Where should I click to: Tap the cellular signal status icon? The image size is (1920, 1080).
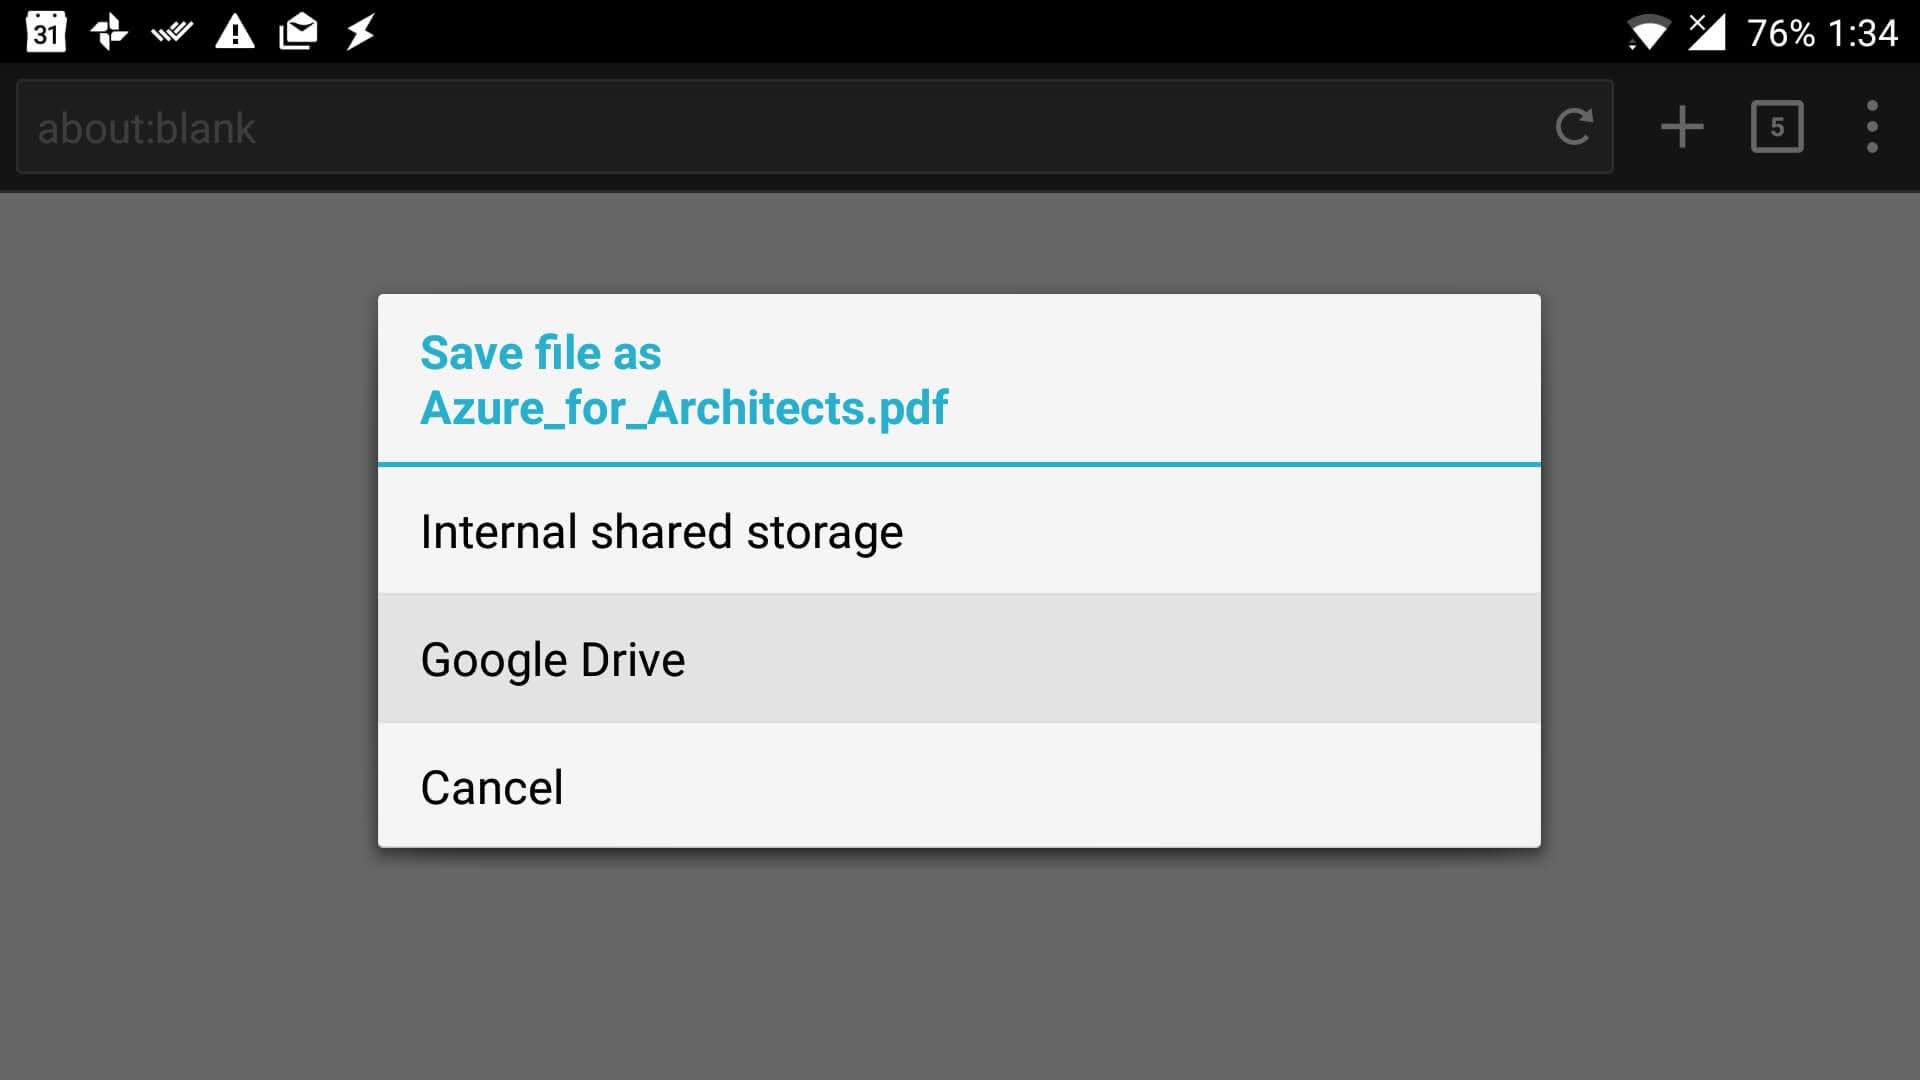pyautogui.click(x=1707, y=32)
